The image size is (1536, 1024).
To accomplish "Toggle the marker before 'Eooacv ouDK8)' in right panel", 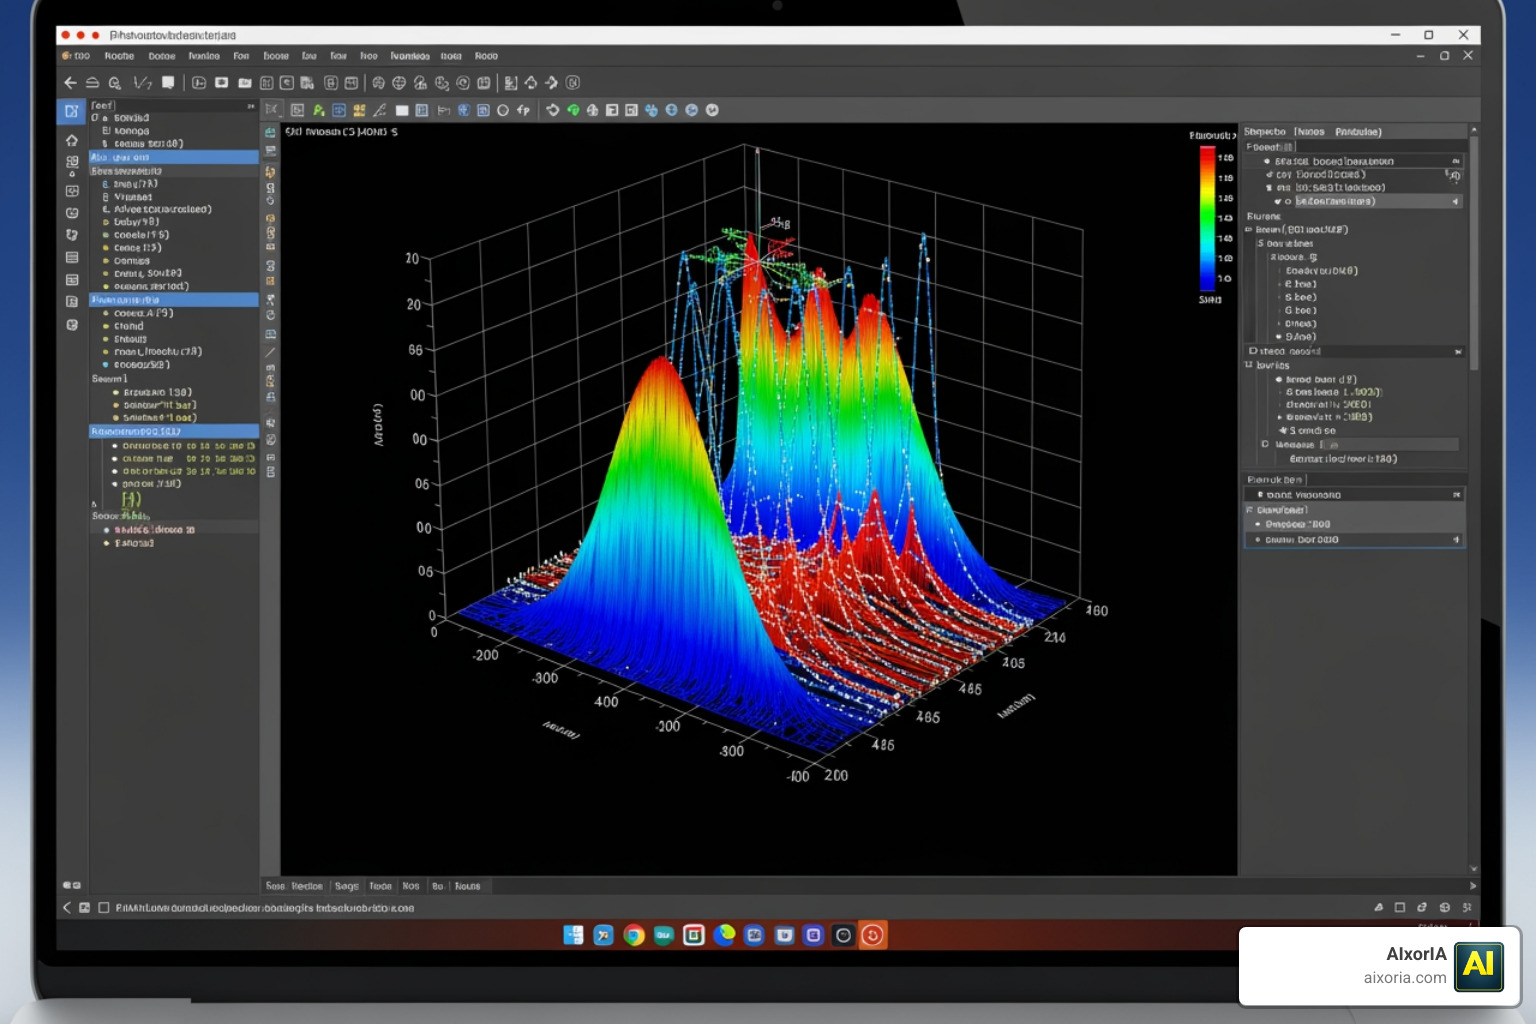I will point(1279,271).
